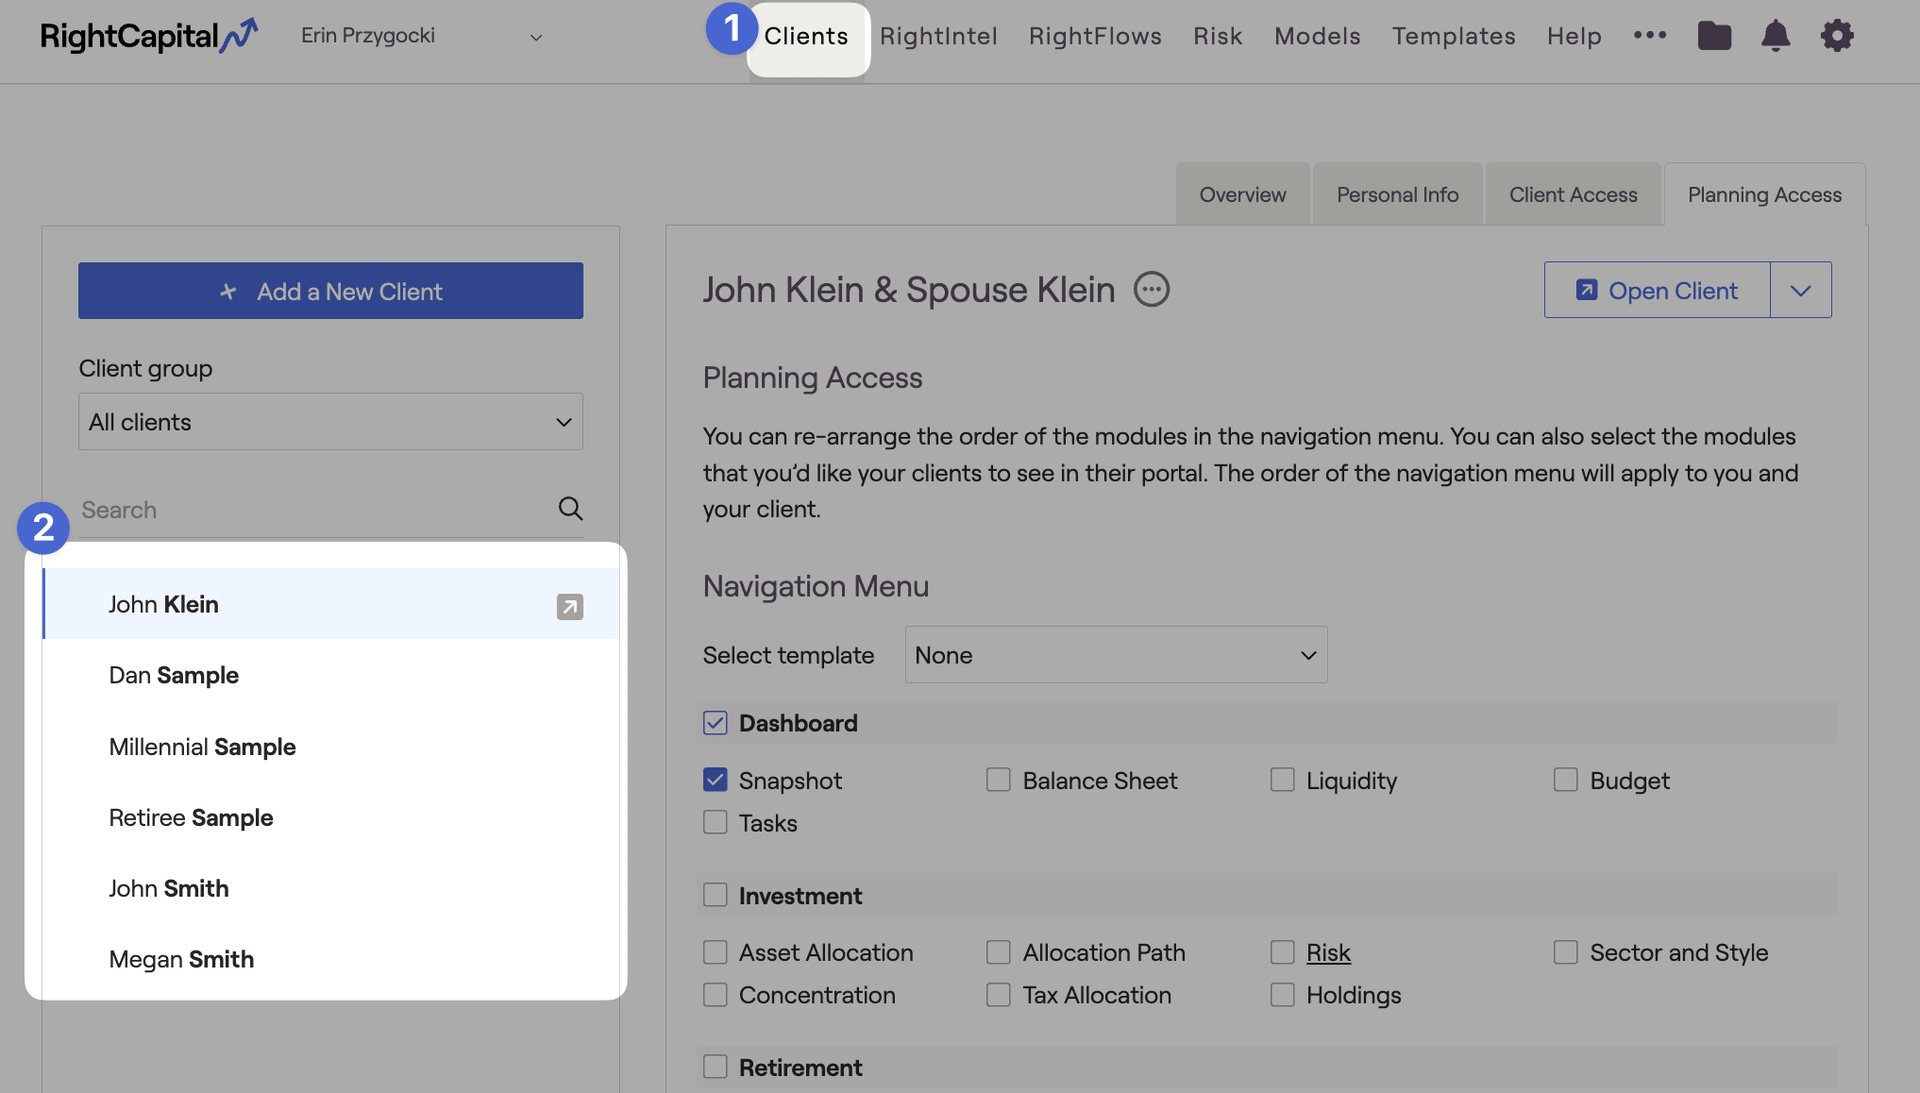1920x1093 pixels.
Task: Select John Klein in client list
Action: [x=331, y=604]
